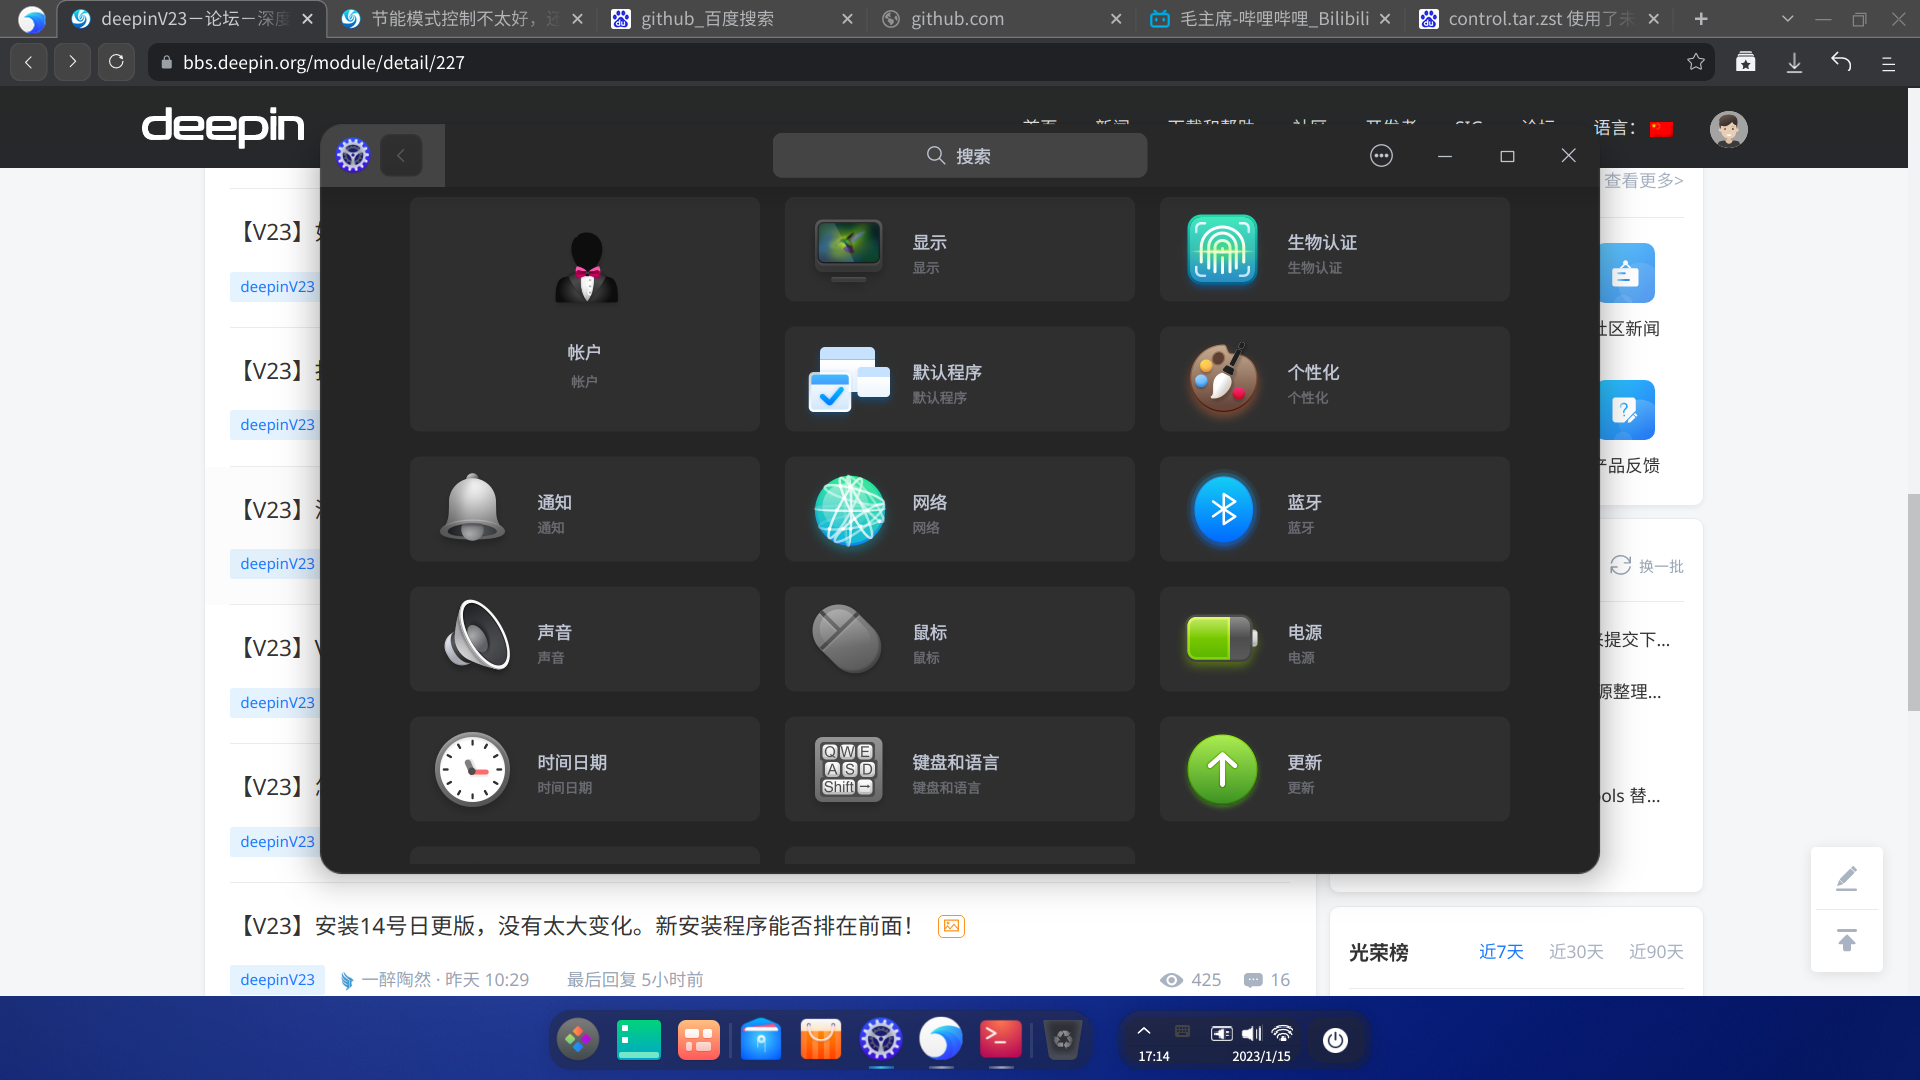Image resolution: width=1920 pixels, height=1080 pixels.
Task: Click the control center back arrow button
Action: click(401, 156)
